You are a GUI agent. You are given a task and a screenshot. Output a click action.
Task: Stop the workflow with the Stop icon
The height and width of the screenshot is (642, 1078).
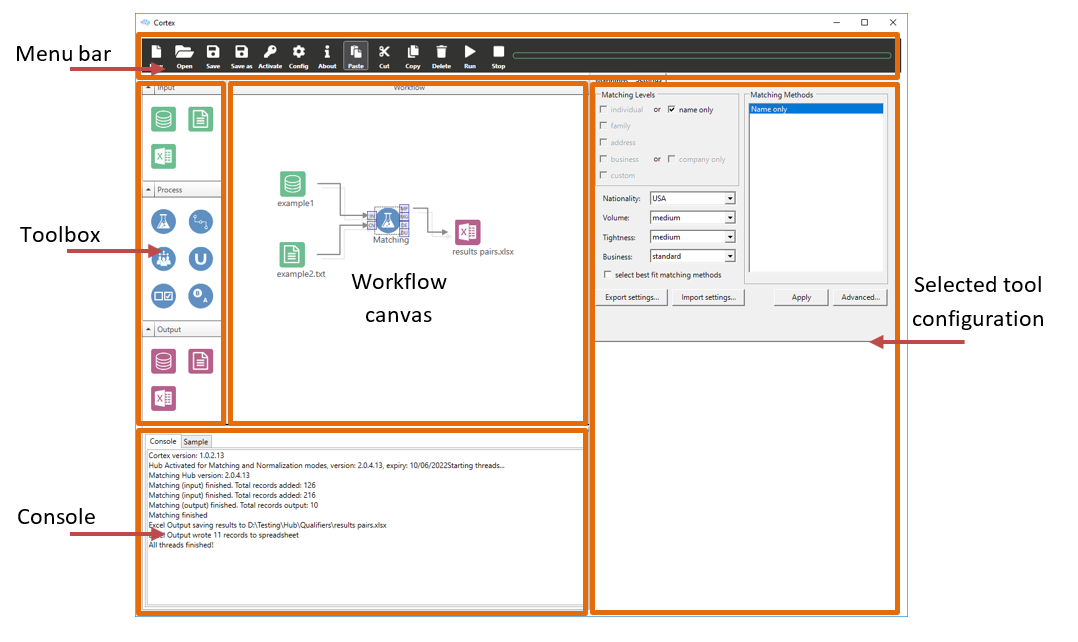point(498,55)
